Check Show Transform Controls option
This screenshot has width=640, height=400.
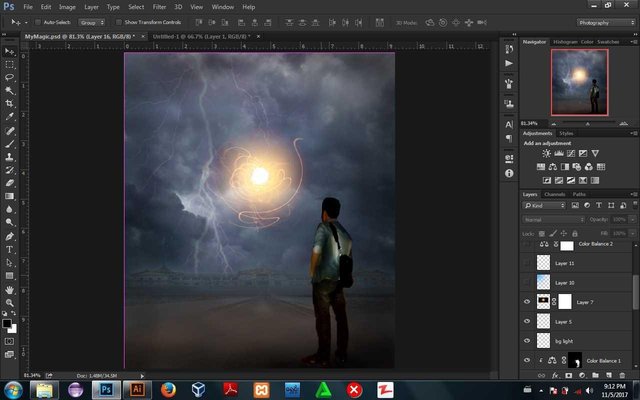tap(118, 21)
